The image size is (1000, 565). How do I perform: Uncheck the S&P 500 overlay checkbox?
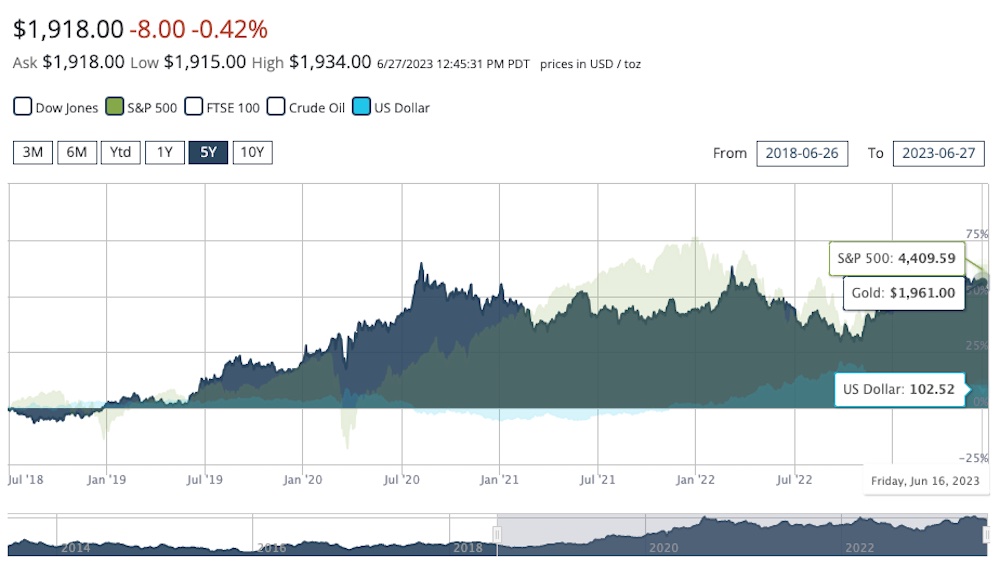pyautogui.click(x=114, y=107)
